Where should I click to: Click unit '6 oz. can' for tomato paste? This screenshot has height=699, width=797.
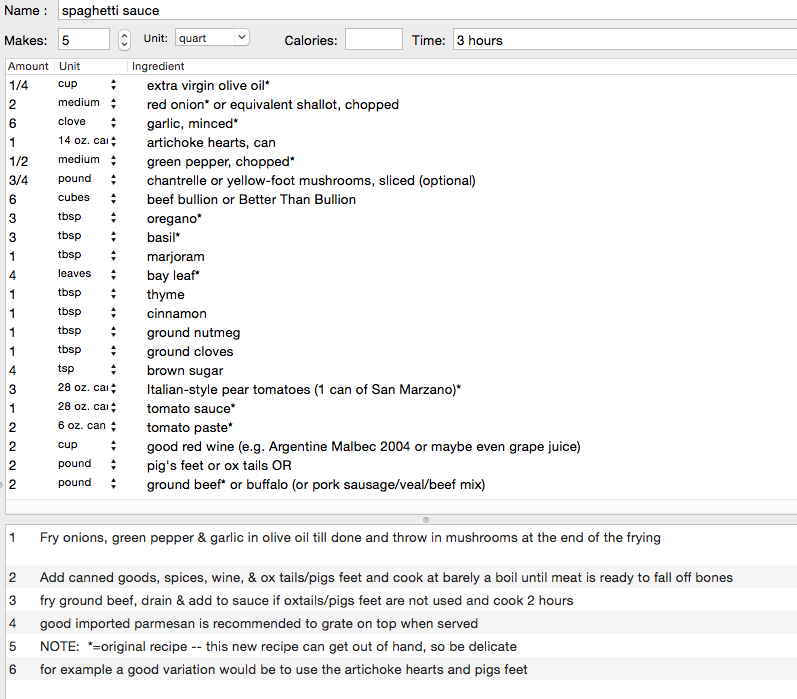click(81, 426)
